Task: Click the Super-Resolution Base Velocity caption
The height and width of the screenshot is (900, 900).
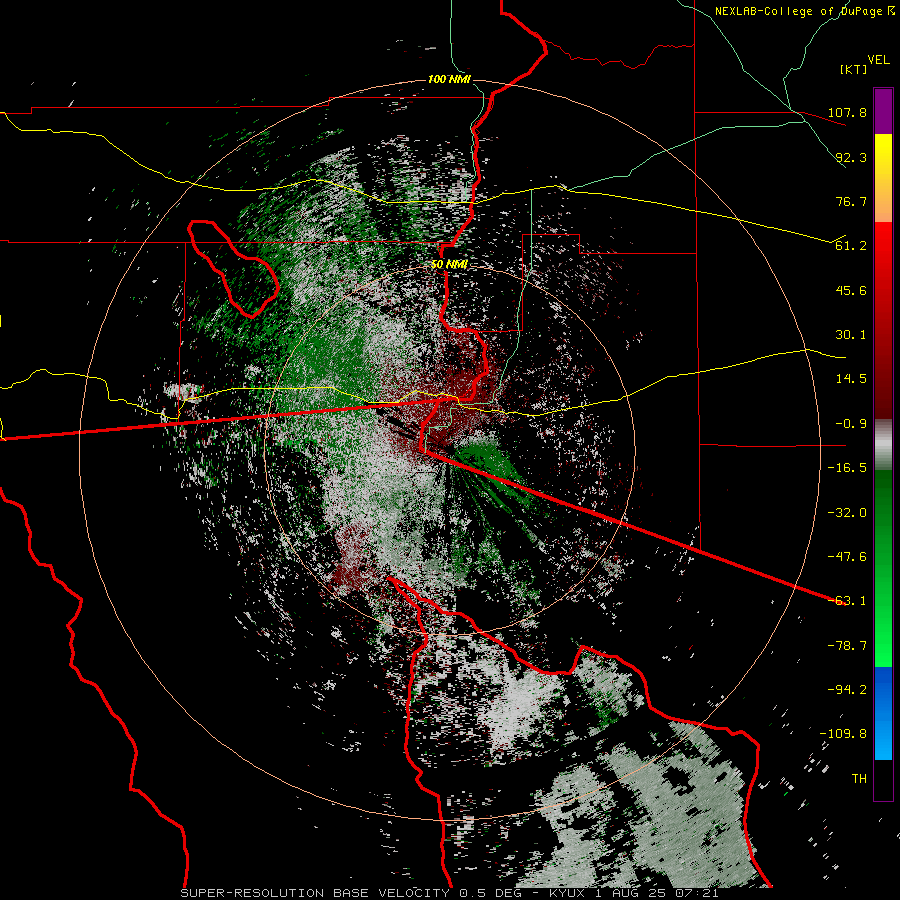Action: pos(449,893)
